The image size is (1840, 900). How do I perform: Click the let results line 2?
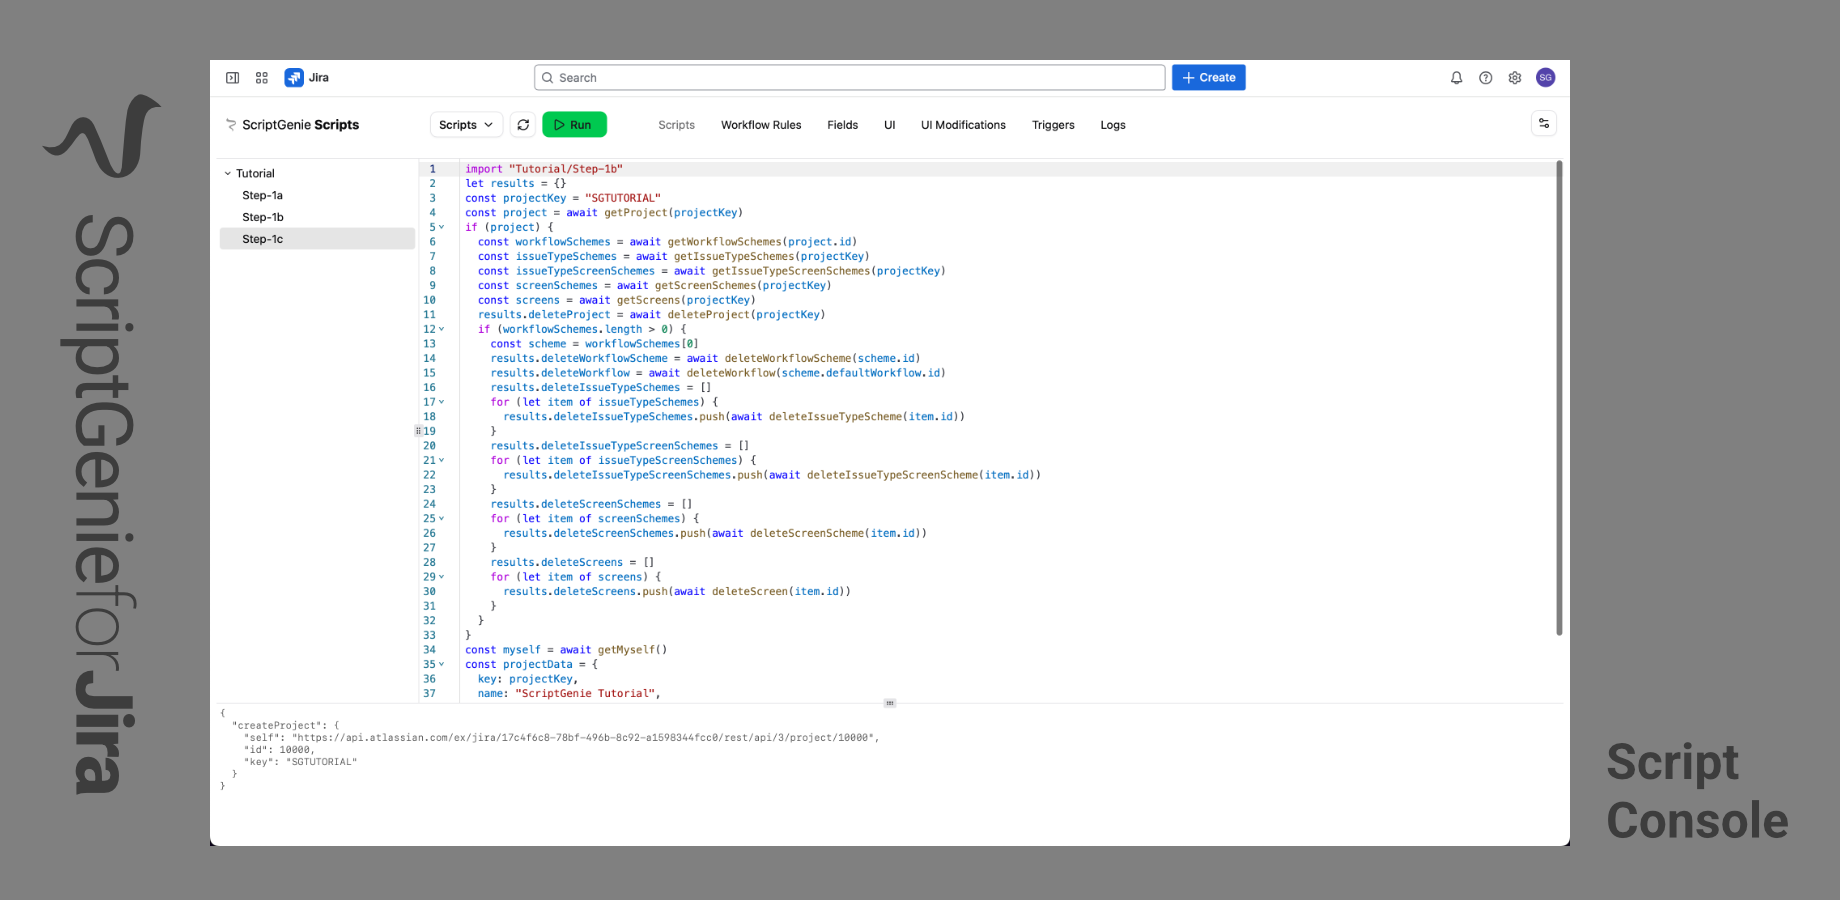coord(515,184)
